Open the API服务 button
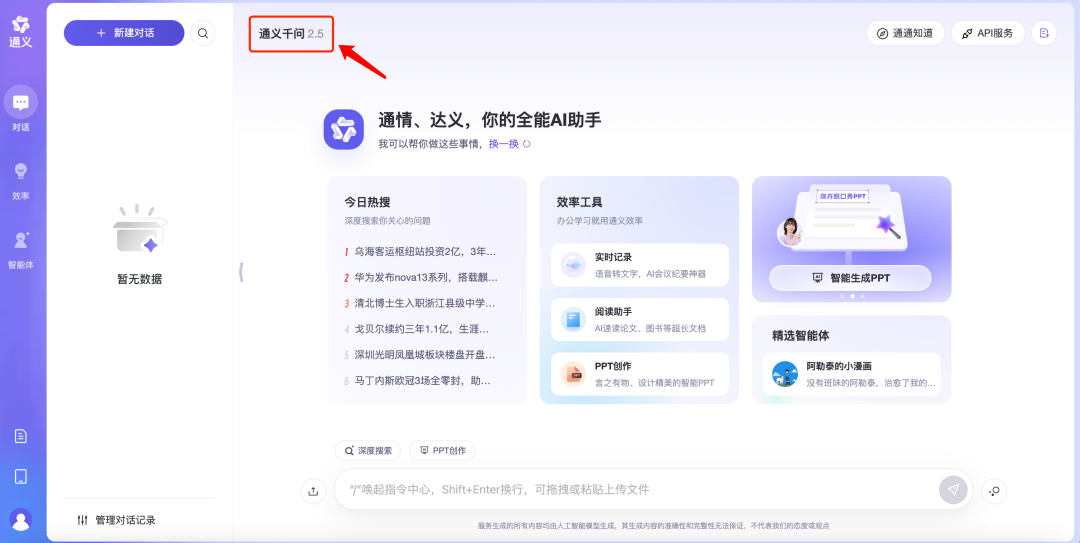Screen dimensions: 1080x543 pos(988,33)
